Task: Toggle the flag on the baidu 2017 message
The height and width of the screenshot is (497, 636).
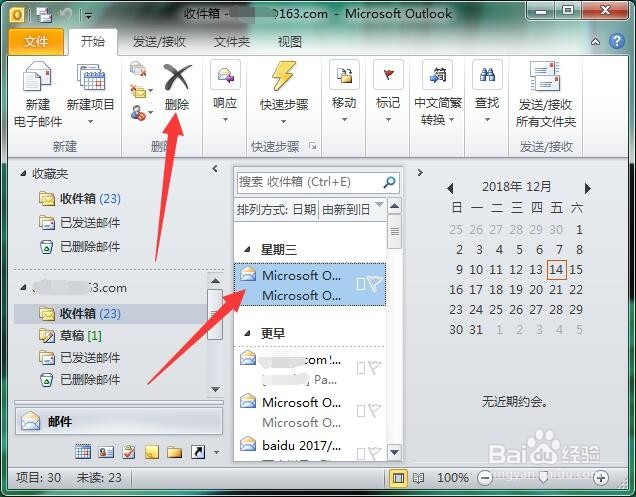Action: coord(374,453)
